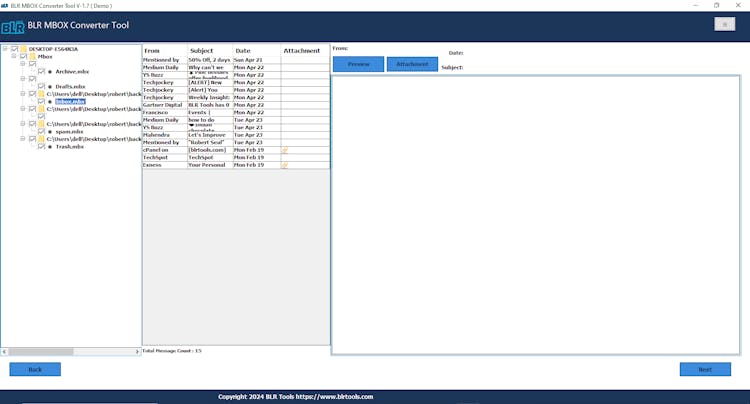Click the DESKTOP-E564BOA folder icon
The width and height of the screenshot is (750, 404).
[x=23, y=49]
